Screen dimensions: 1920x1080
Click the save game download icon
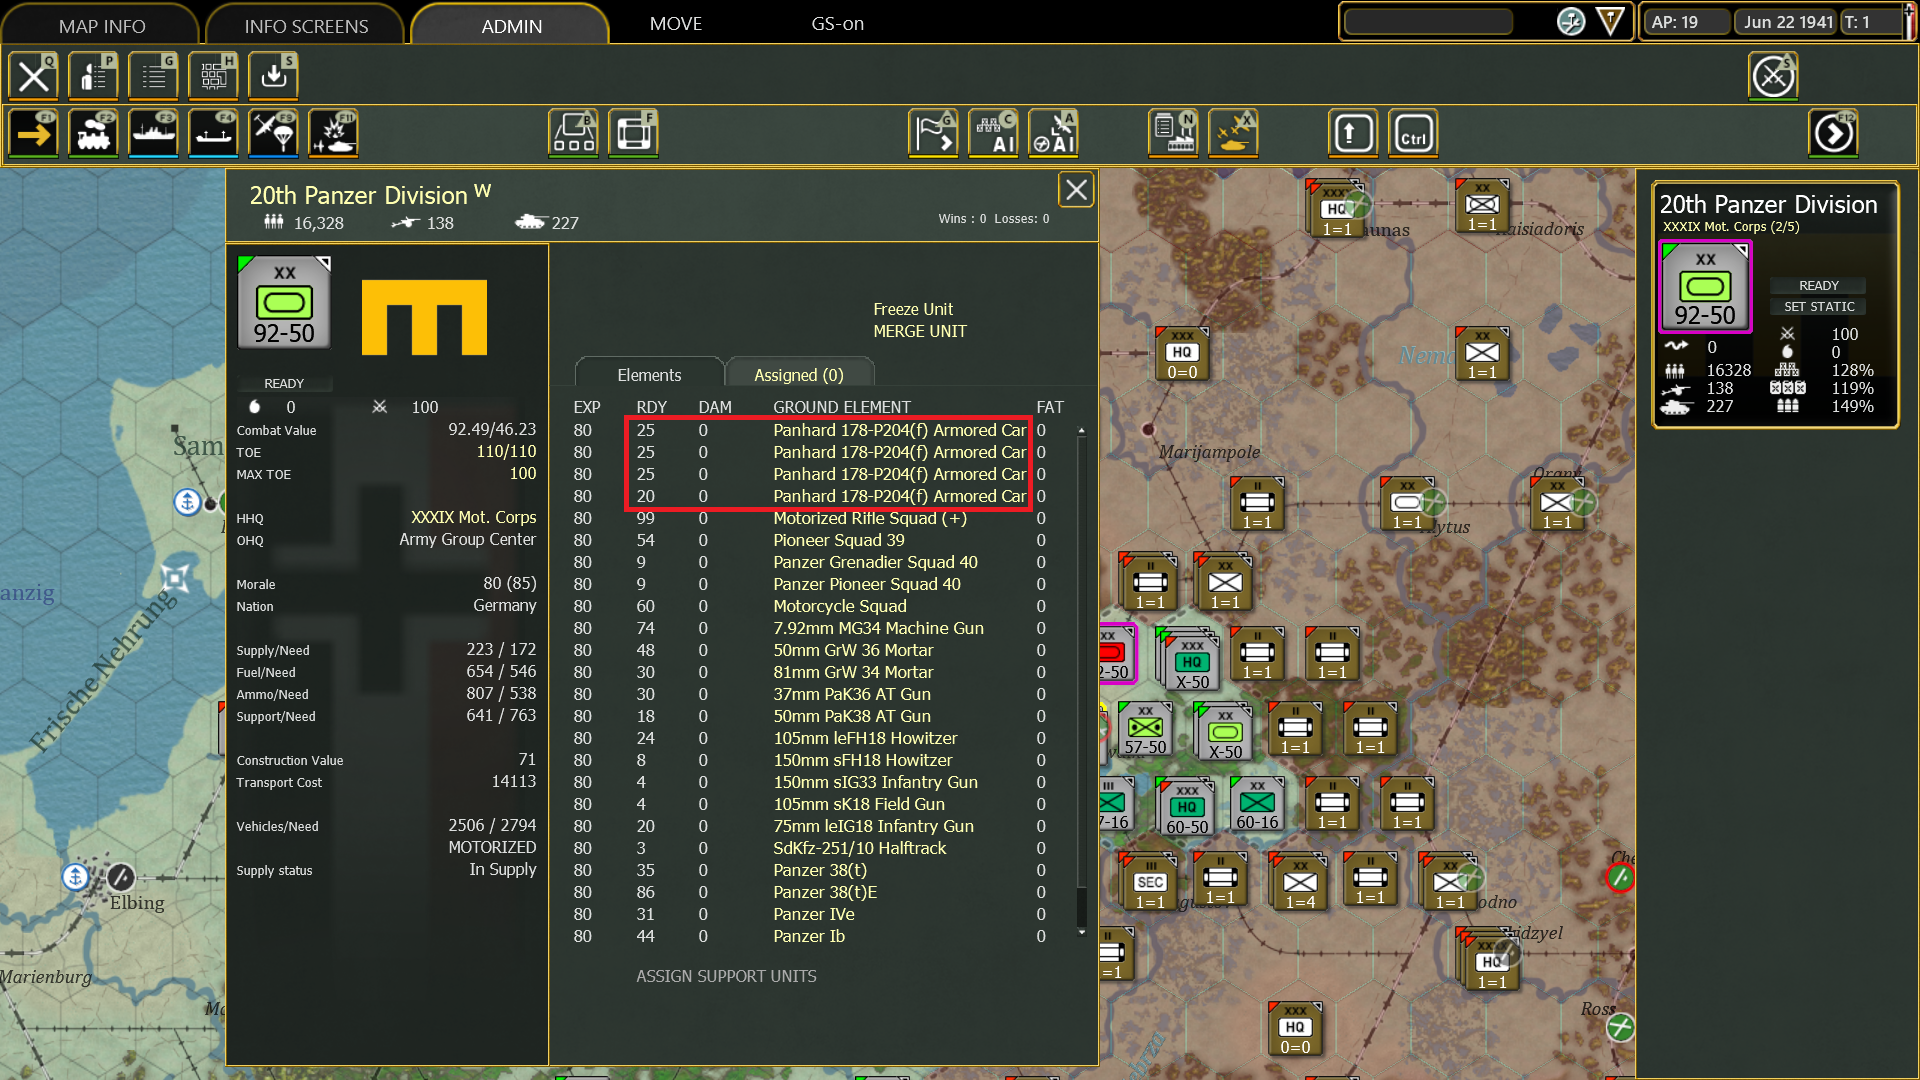(x=273, y=75)
